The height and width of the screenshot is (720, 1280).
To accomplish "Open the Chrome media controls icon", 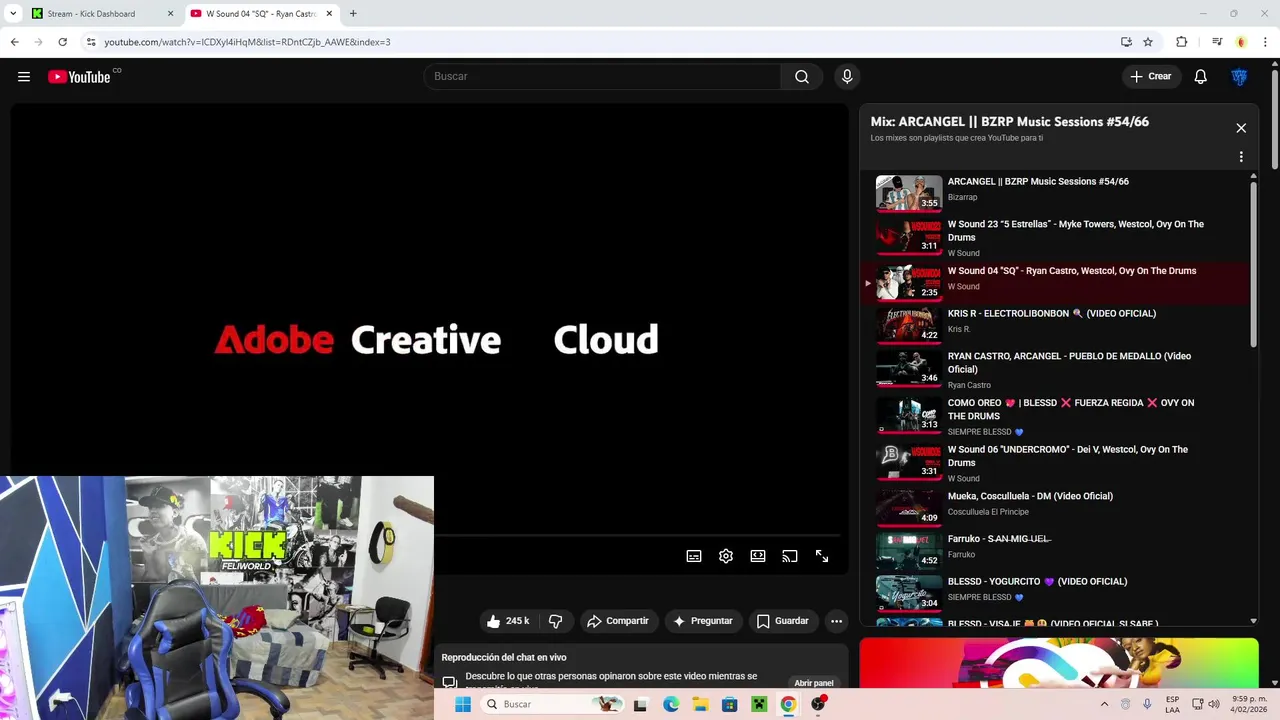I will click(x=1217, y=42).
